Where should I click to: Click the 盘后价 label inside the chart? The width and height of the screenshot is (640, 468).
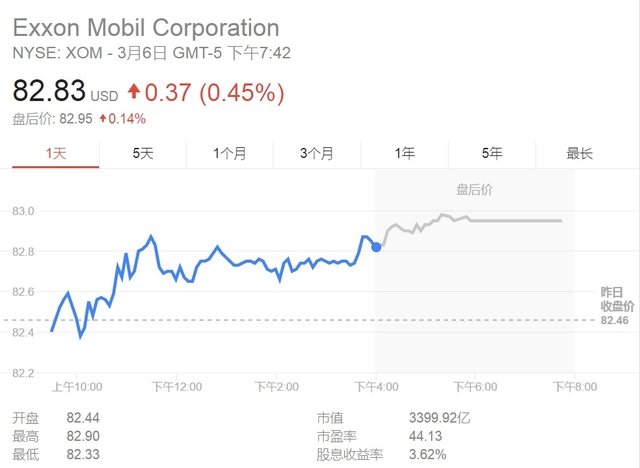pyautogui.click(x=474, y=189)
